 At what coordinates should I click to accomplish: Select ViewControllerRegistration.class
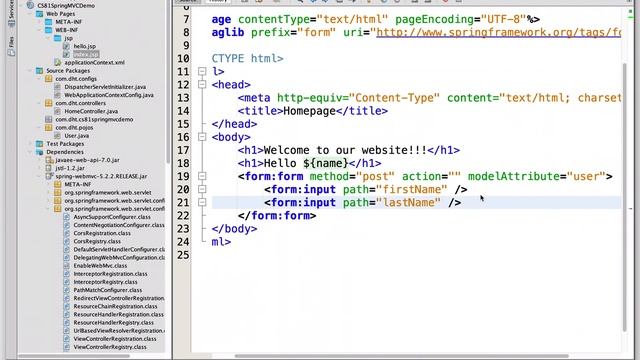tap(115, 339)
